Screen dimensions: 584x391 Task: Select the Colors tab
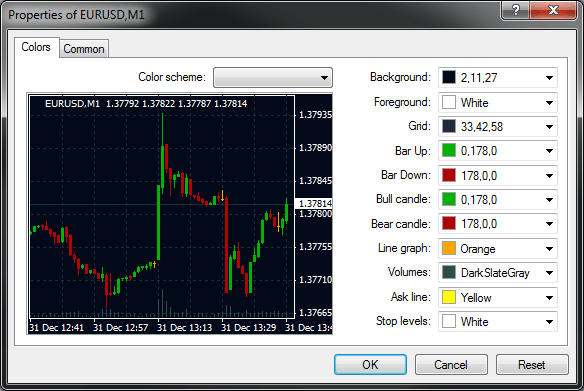pyautogui.click(x=36, y=47)
